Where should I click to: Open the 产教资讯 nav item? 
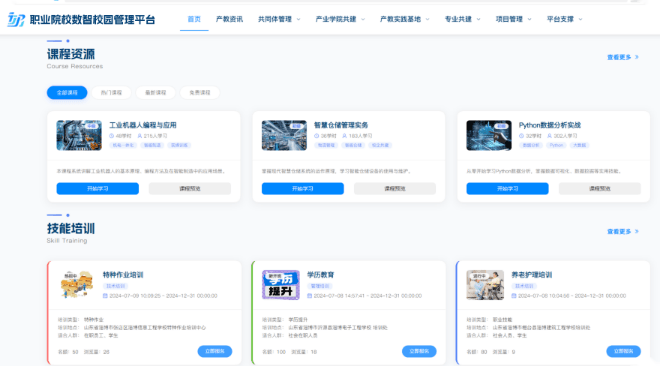coord(229,19)
